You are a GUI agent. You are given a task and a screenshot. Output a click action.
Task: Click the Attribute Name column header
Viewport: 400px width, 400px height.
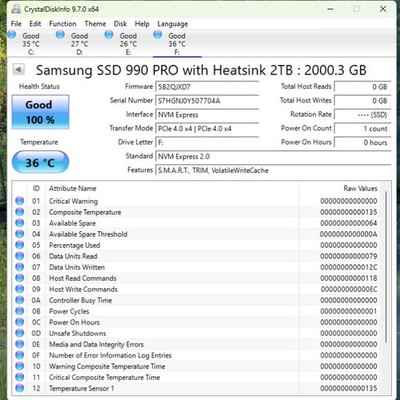(72, 188)
